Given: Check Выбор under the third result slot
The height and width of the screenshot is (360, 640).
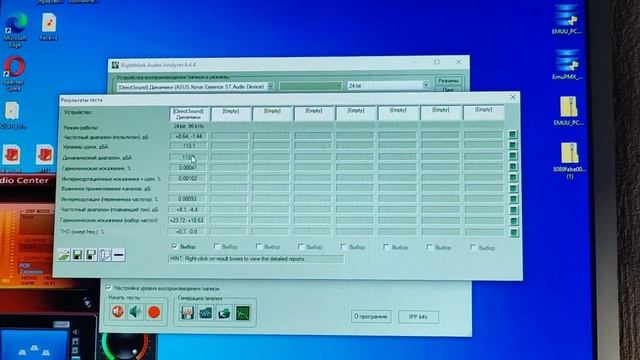Looking at the screenshot, I should pyautogui.click(x=259, y=247).
